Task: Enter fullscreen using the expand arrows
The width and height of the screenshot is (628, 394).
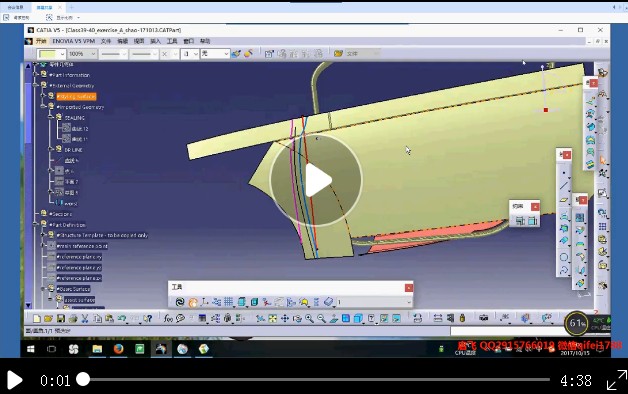Action: pos(616,380)
